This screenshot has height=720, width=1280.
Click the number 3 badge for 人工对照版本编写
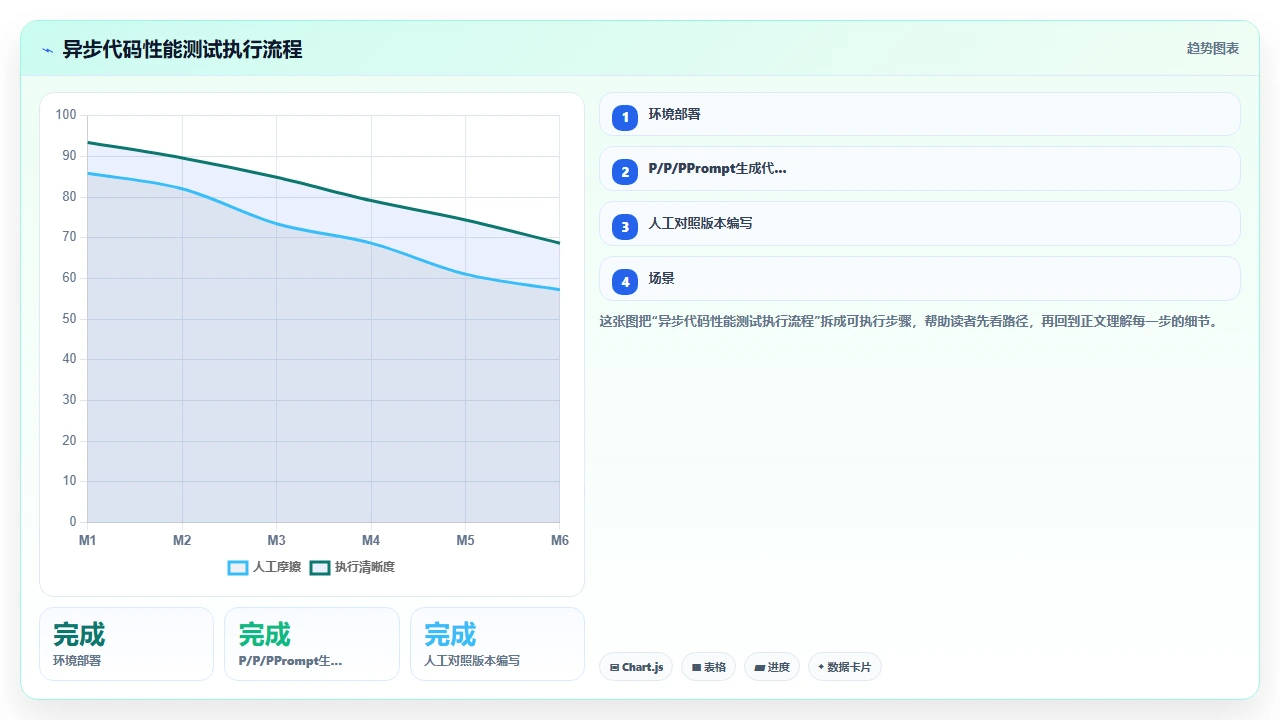tap(625, 227)
